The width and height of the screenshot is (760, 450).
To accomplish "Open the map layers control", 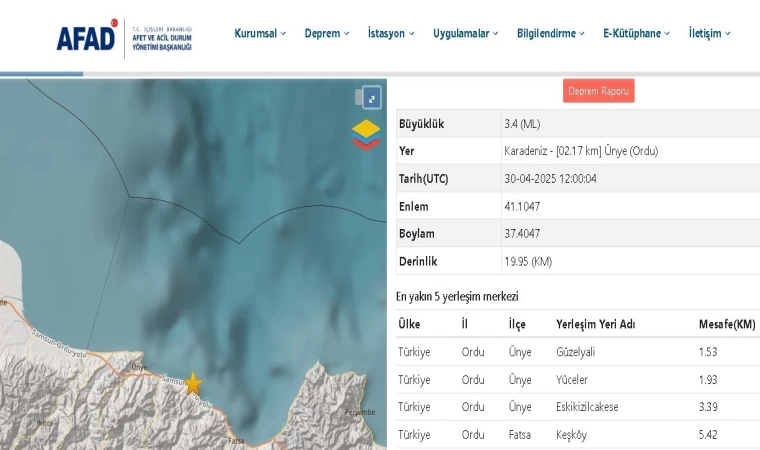I will (x=366, y=134).
